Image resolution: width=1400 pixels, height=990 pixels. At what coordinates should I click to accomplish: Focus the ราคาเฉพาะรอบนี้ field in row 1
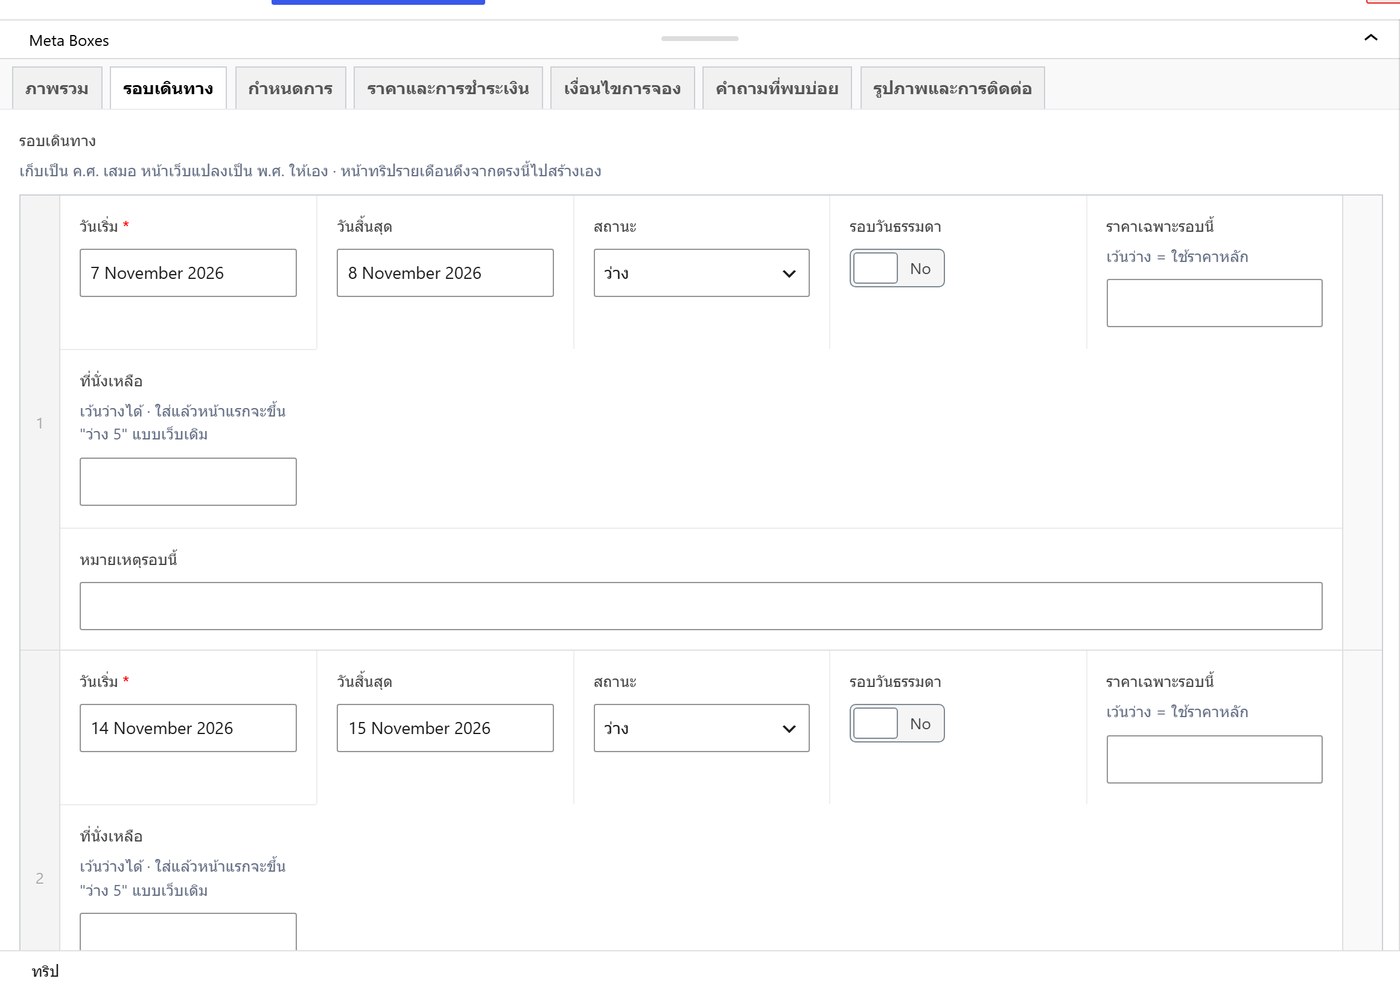coord(1214,303)
